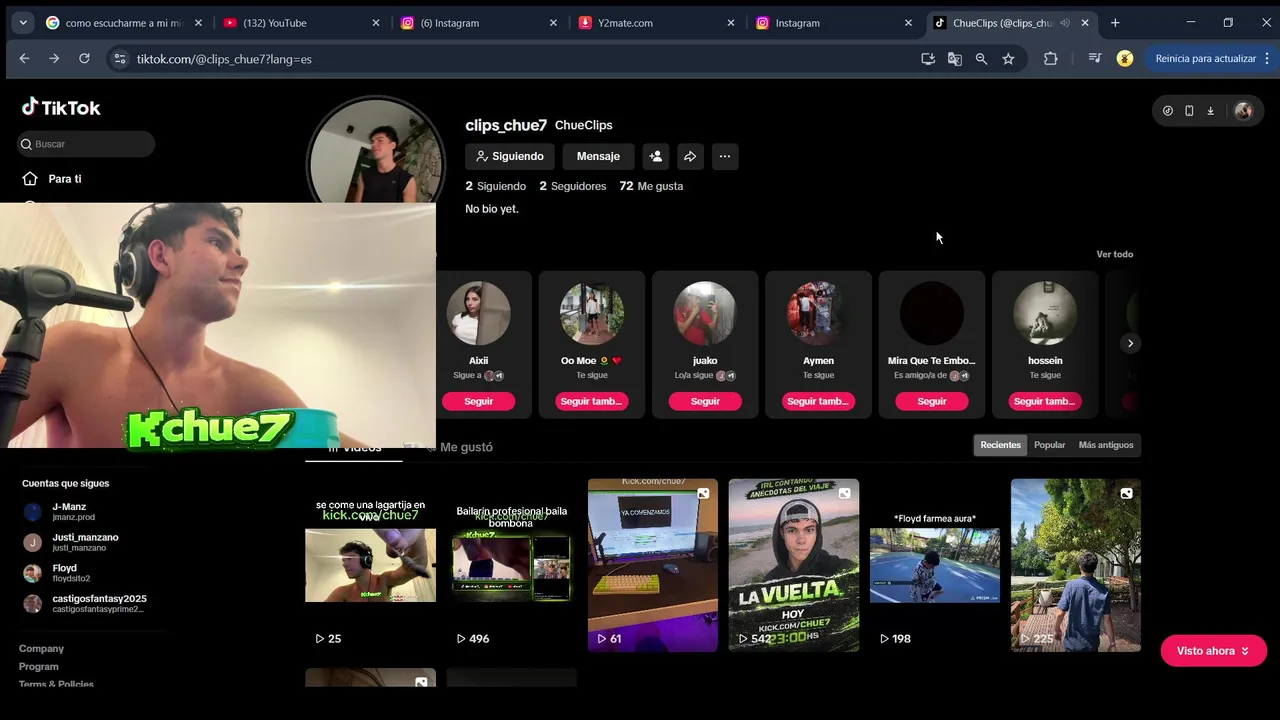
Task: Click the download app icon in top pill
Action: click(x=1210, y=111)
